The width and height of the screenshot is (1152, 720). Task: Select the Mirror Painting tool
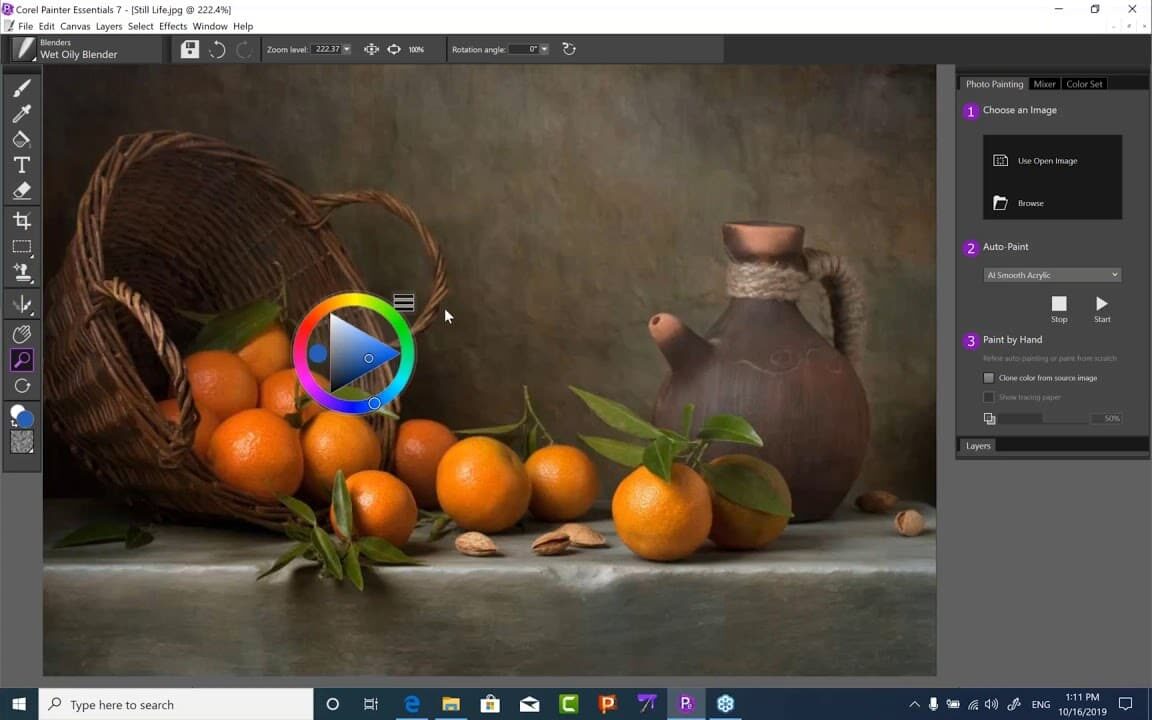tap(22, 303)
